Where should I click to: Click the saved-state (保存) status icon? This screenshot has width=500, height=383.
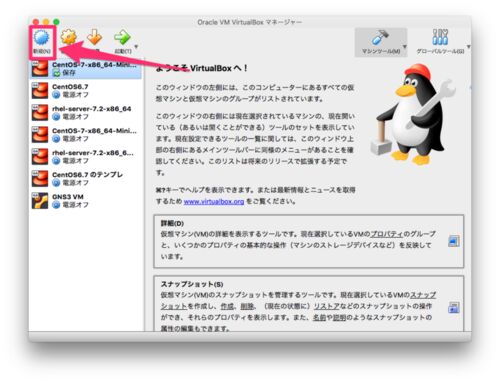coord(57,73)
